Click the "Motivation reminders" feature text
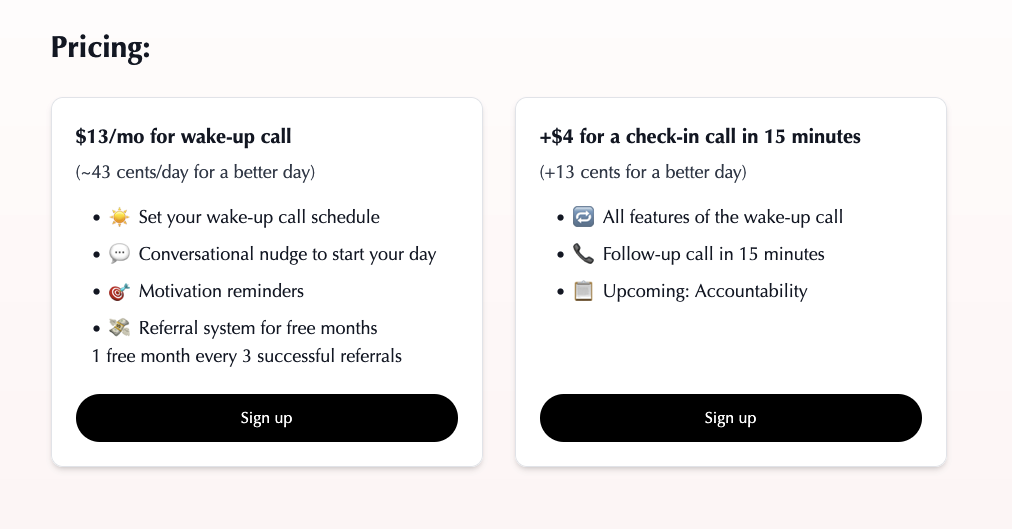Screen dimensions: 1012x529 221,291
